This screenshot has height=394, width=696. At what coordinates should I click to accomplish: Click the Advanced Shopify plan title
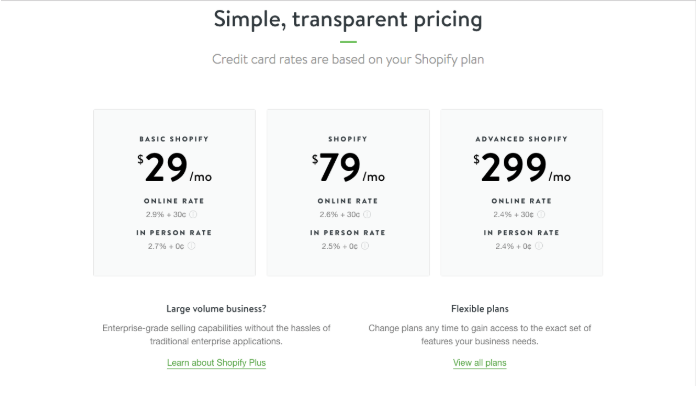pyautogui.click(x=522, y=139)
